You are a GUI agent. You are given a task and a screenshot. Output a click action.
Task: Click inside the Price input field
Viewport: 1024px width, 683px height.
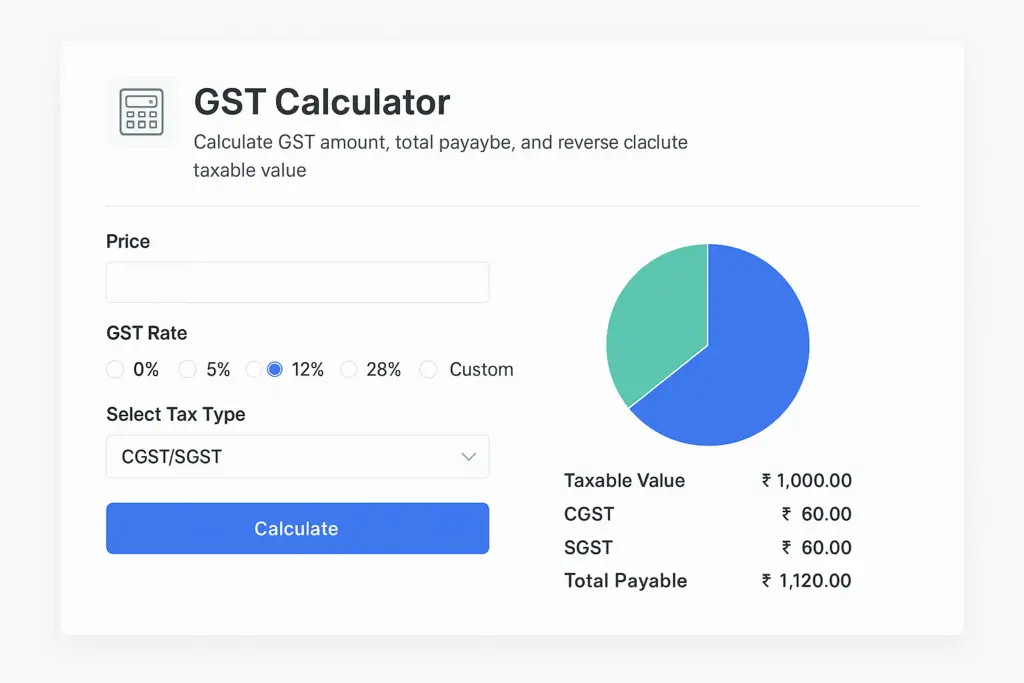297,282
